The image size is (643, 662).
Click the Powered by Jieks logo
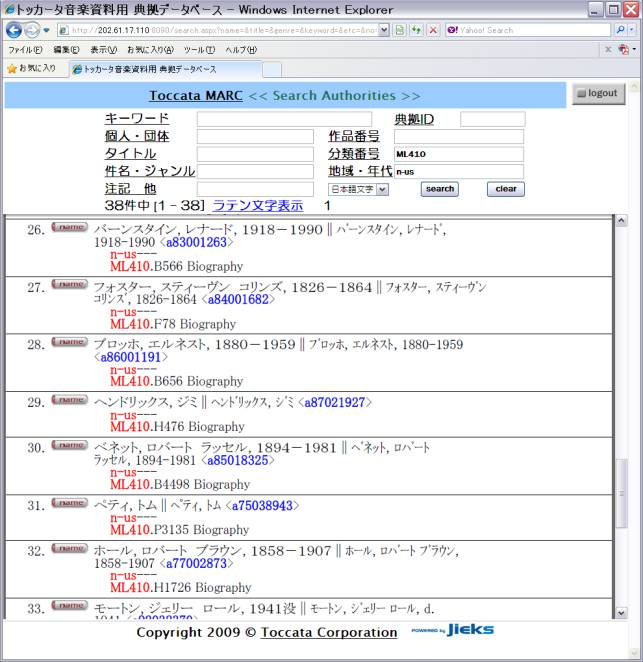click(453, 630)
